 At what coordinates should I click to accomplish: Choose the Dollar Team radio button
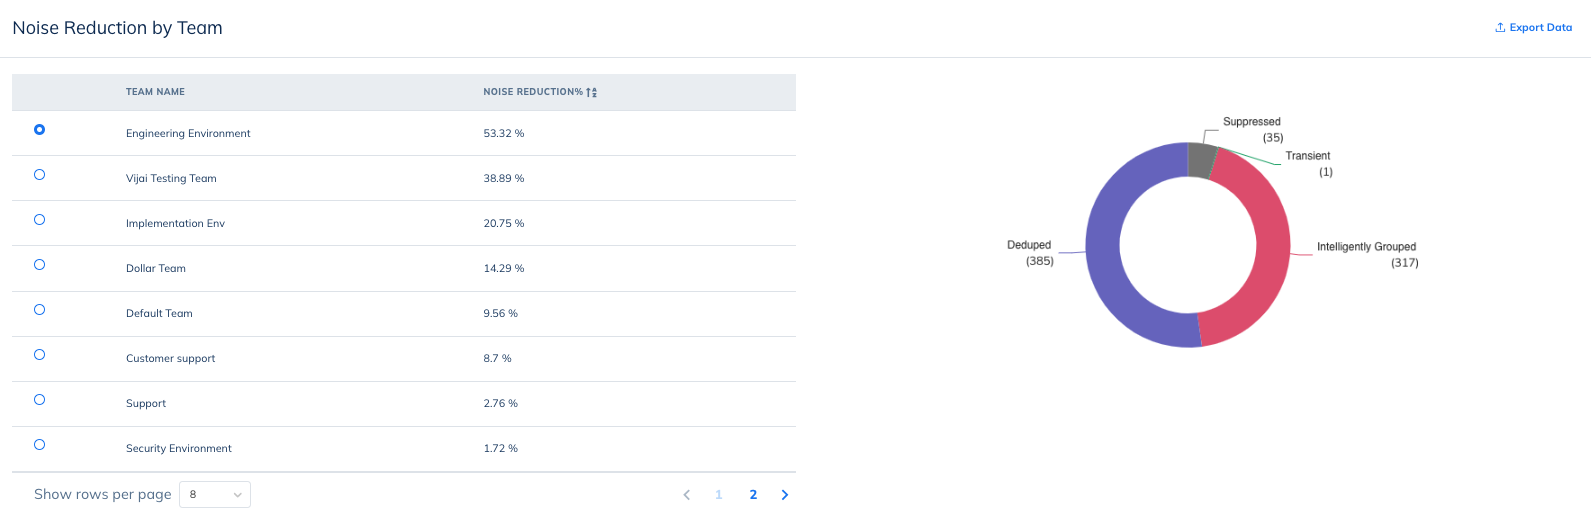pos(40,265)
